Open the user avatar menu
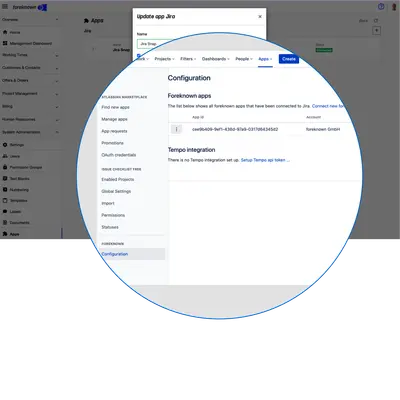The image size is (400, 400). point(394,7)
